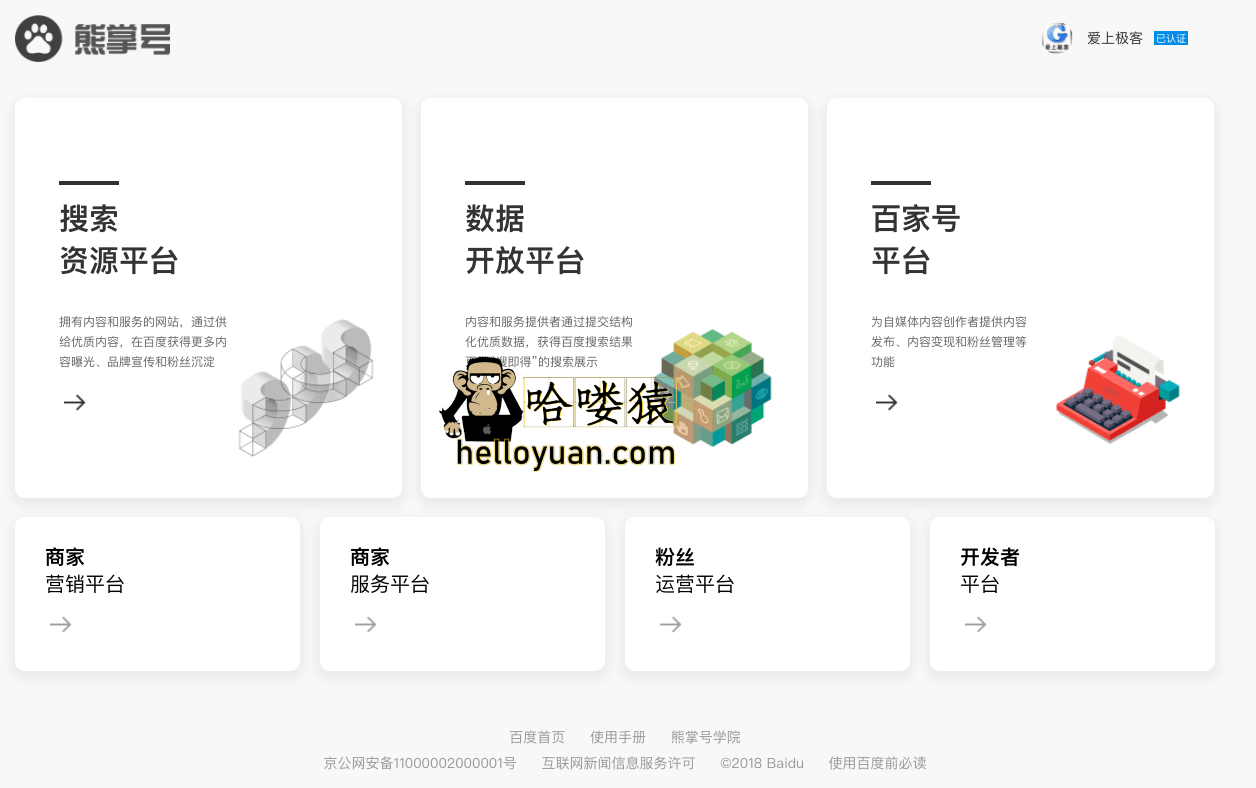1256x788 pixels.
Task: Click the 开发者平台 card title
Action: 990,571
